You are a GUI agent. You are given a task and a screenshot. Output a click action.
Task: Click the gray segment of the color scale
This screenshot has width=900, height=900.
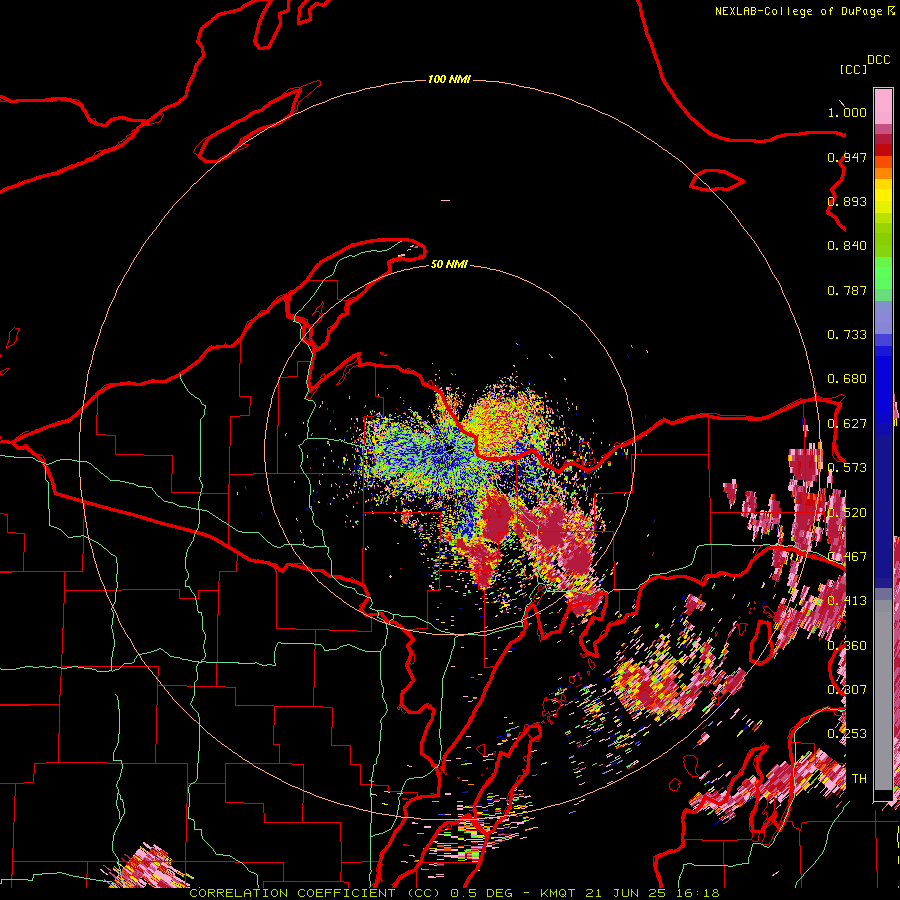(x=883, y=695)
